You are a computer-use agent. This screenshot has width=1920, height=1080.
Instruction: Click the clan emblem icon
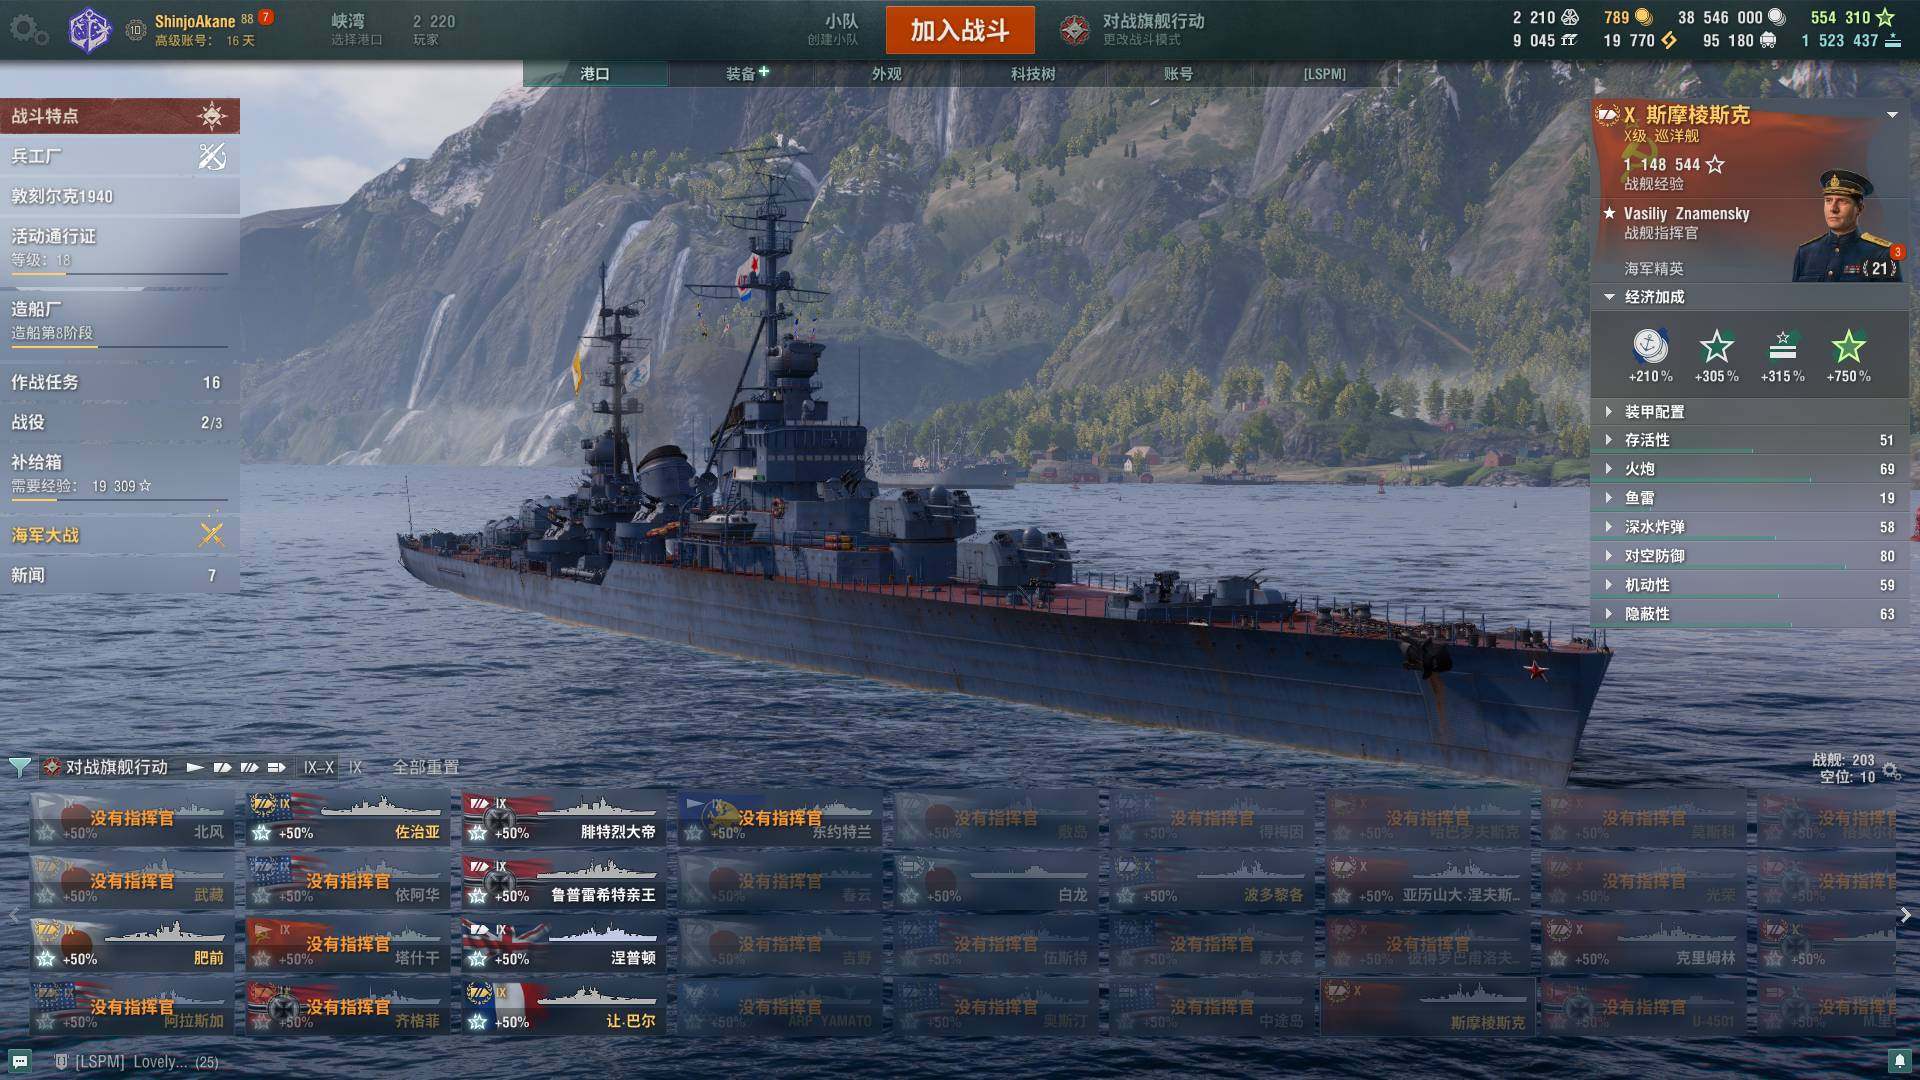pos(90,30)
